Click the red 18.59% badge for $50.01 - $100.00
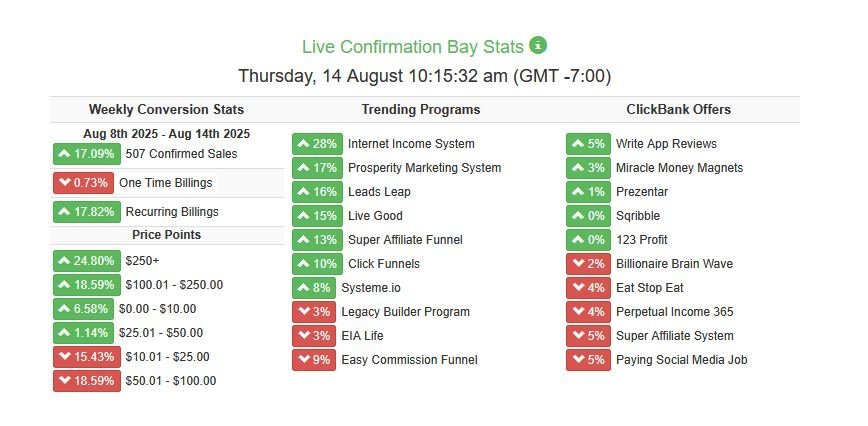The height and width of the screenshot is (426, 868). coord(87,381)
